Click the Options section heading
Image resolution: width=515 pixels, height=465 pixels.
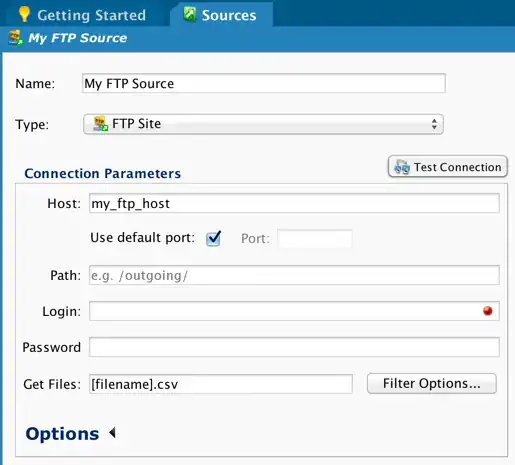[x=62, y=434]
